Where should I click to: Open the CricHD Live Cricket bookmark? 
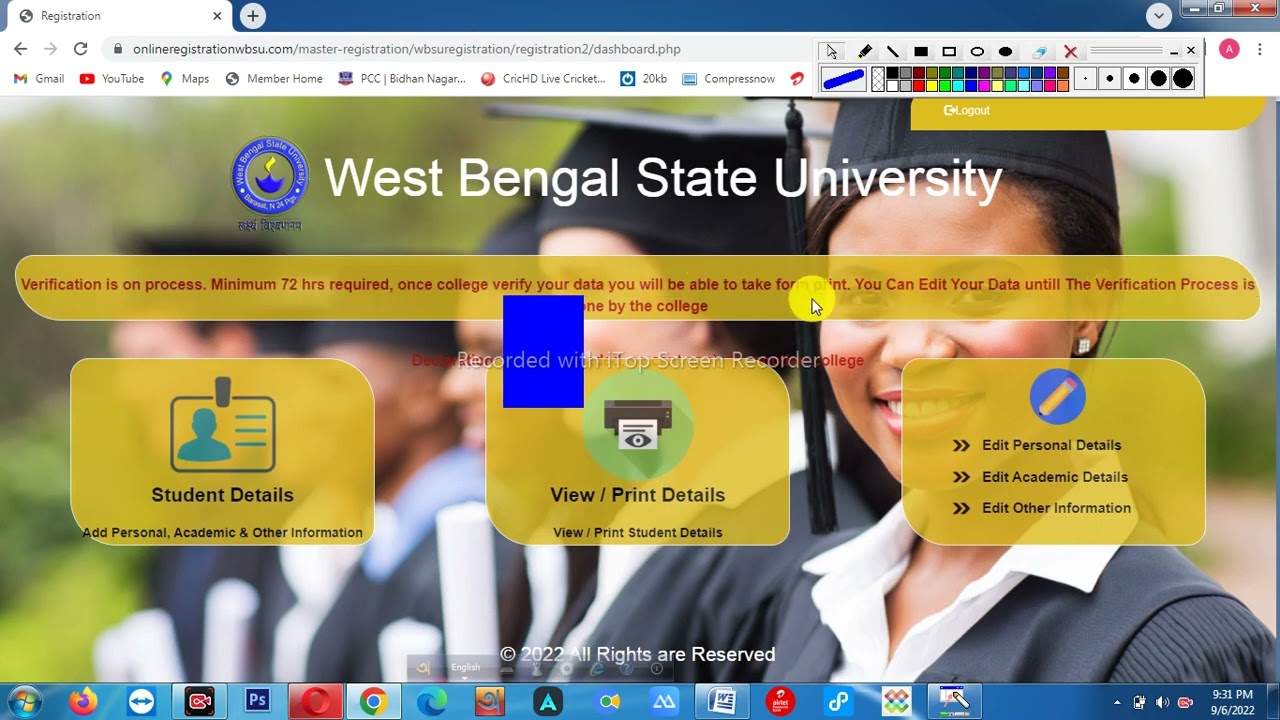coord(543,79)
